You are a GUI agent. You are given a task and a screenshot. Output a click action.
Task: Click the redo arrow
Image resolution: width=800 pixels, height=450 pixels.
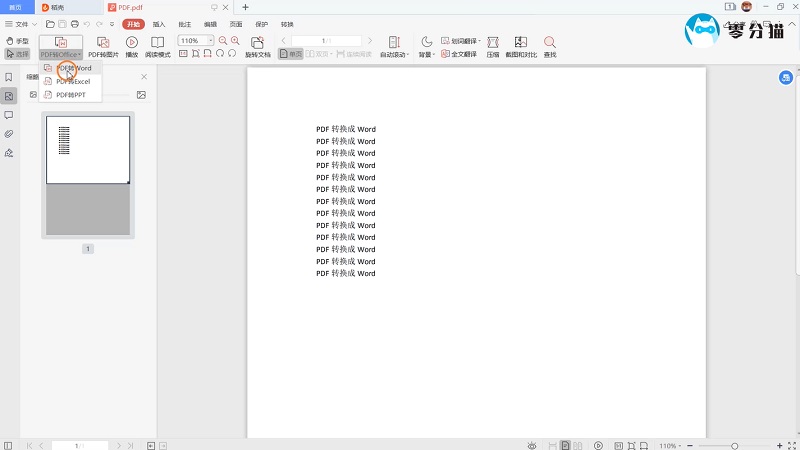pyautogui.click(x=99, y=24)
